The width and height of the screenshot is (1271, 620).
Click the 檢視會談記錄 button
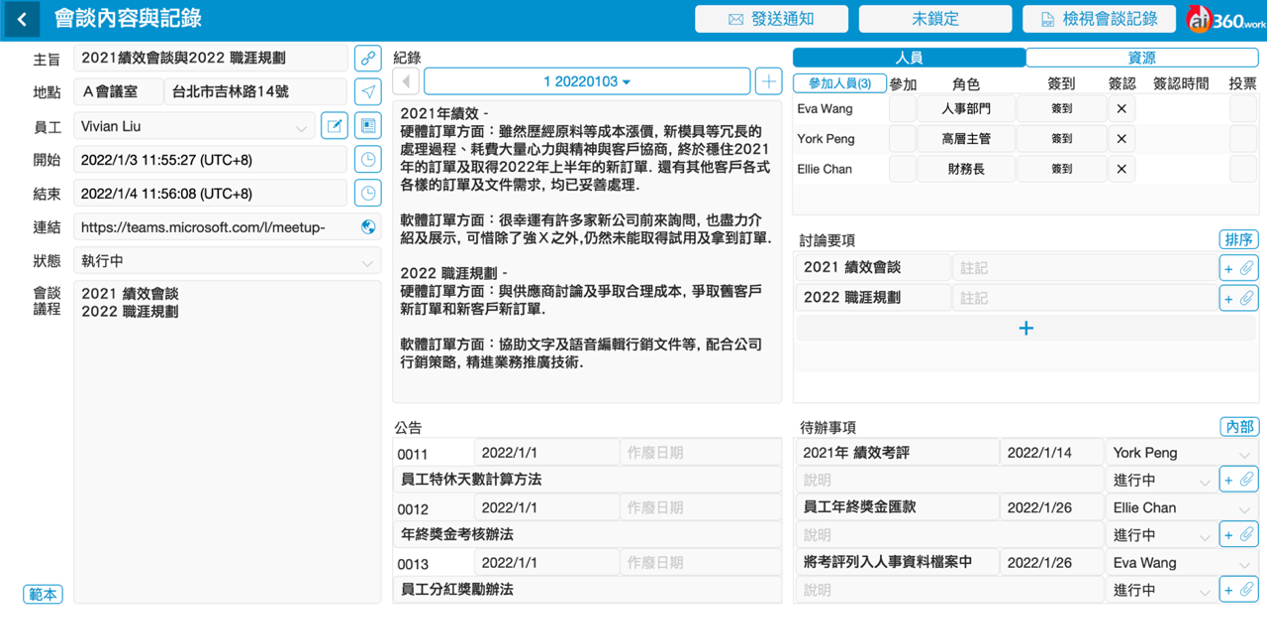tap(1099, 19)
